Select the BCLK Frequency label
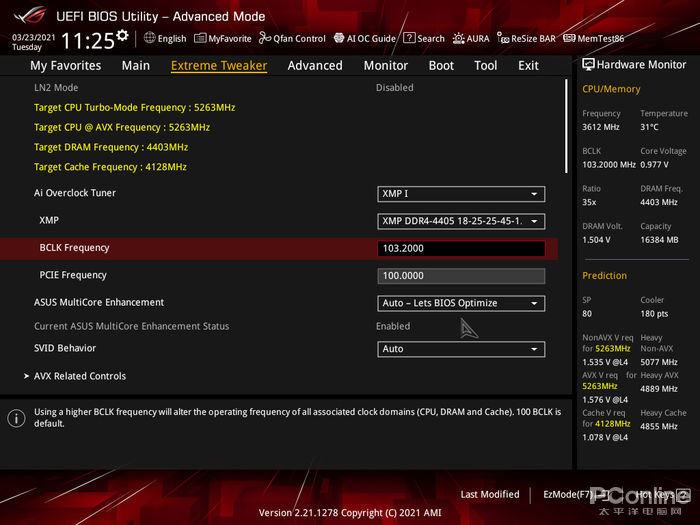Viewport: 700px width, 525px height. point(75,248)
